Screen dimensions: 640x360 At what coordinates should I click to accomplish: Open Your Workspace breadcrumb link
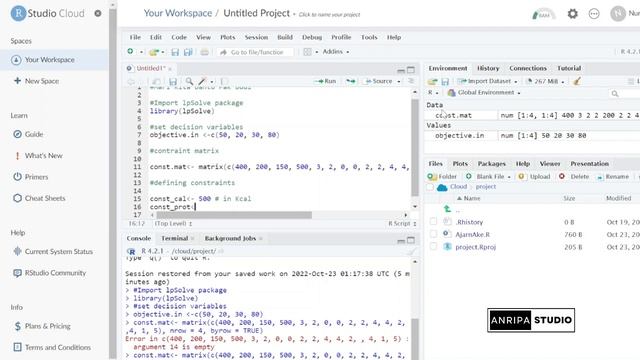178,13
